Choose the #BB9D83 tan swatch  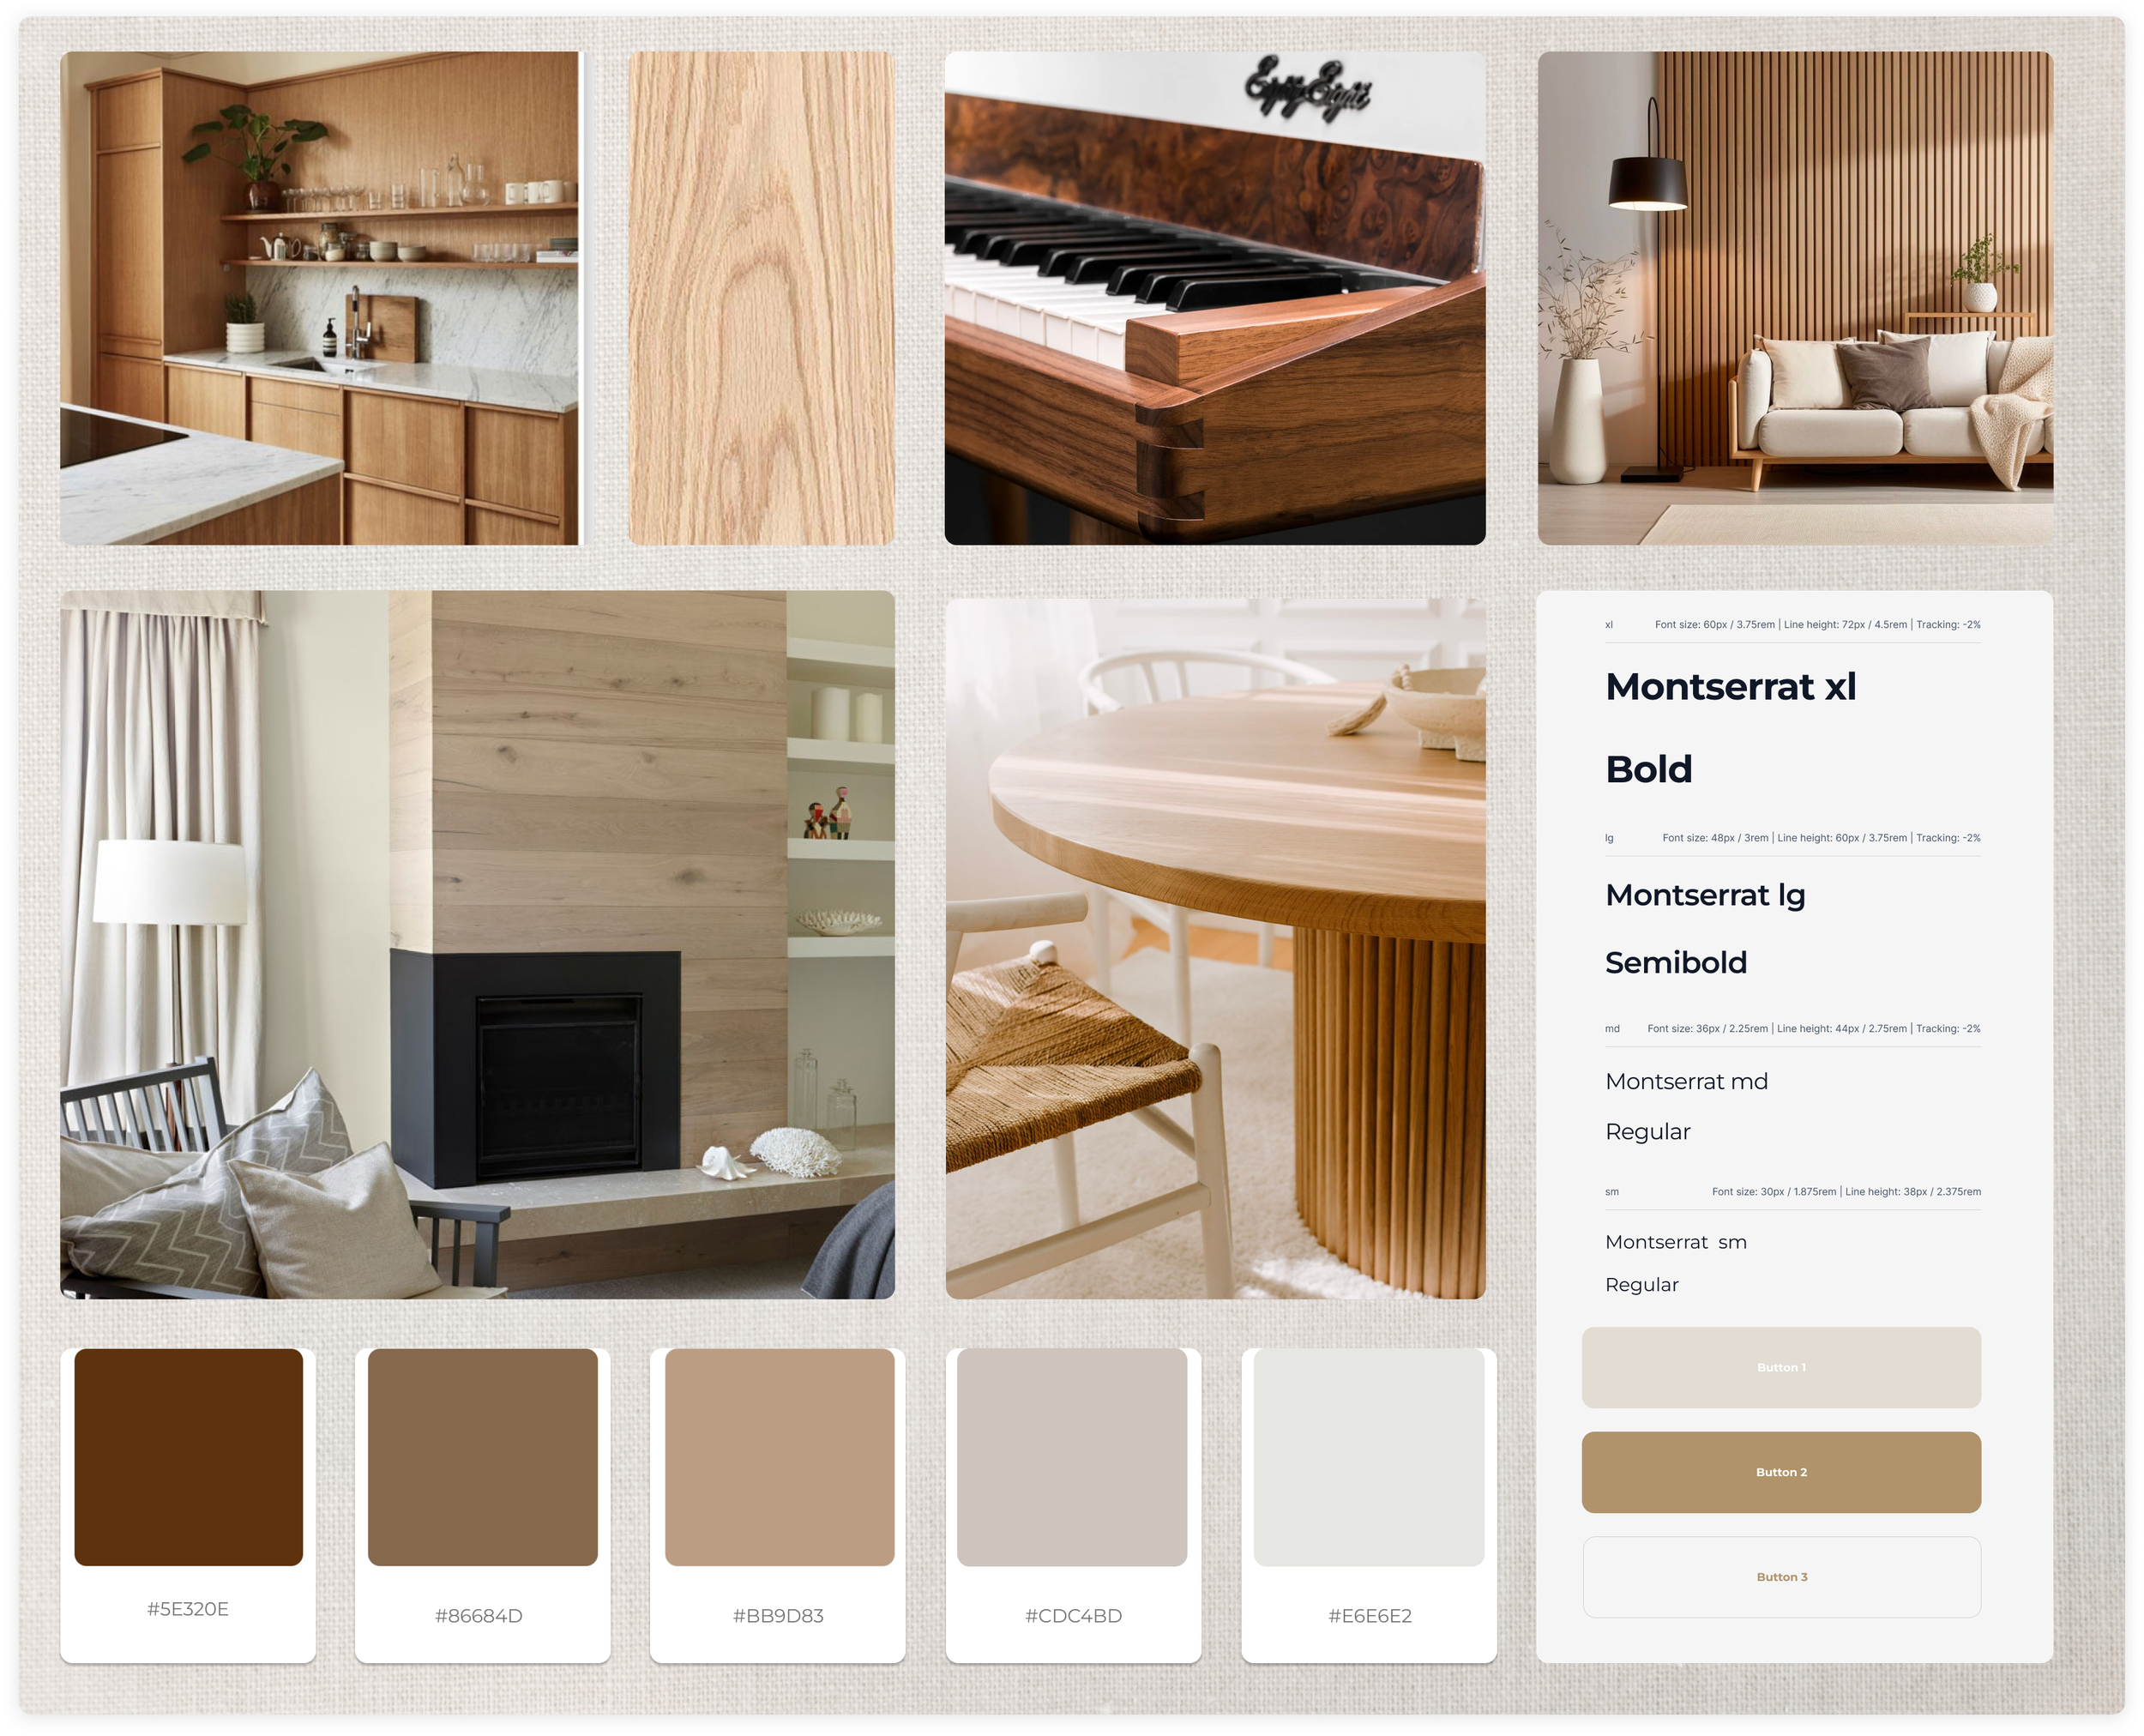(x=779, y=1457)
